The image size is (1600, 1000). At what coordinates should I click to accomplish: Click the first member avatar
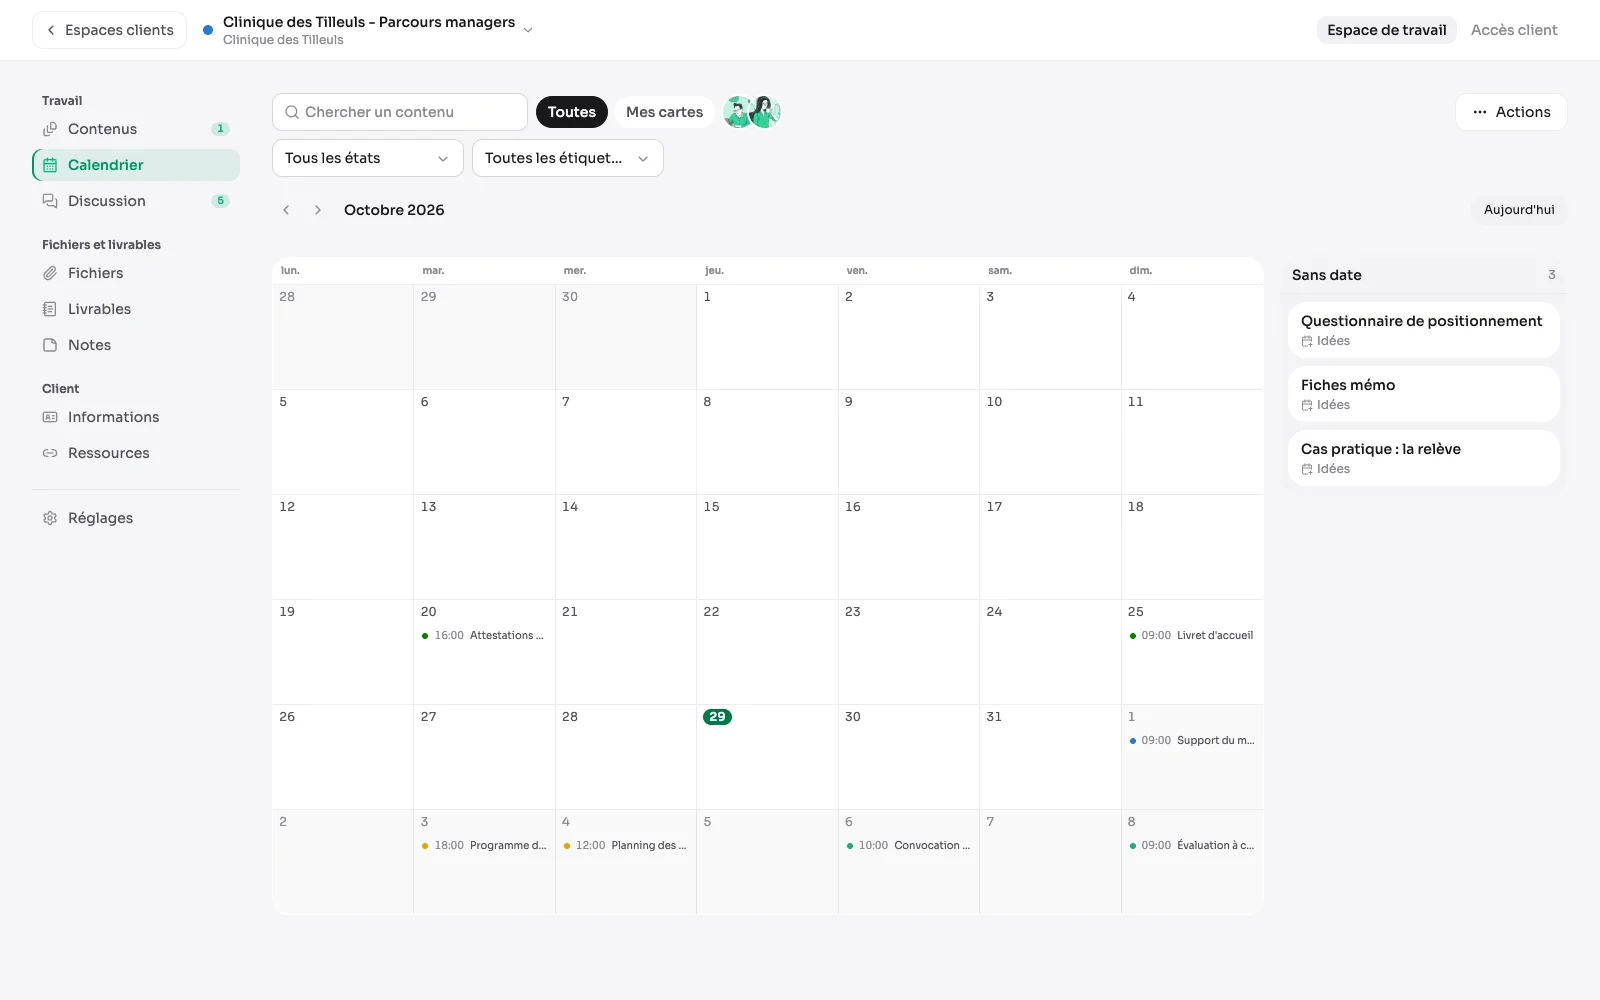(738, 112)
